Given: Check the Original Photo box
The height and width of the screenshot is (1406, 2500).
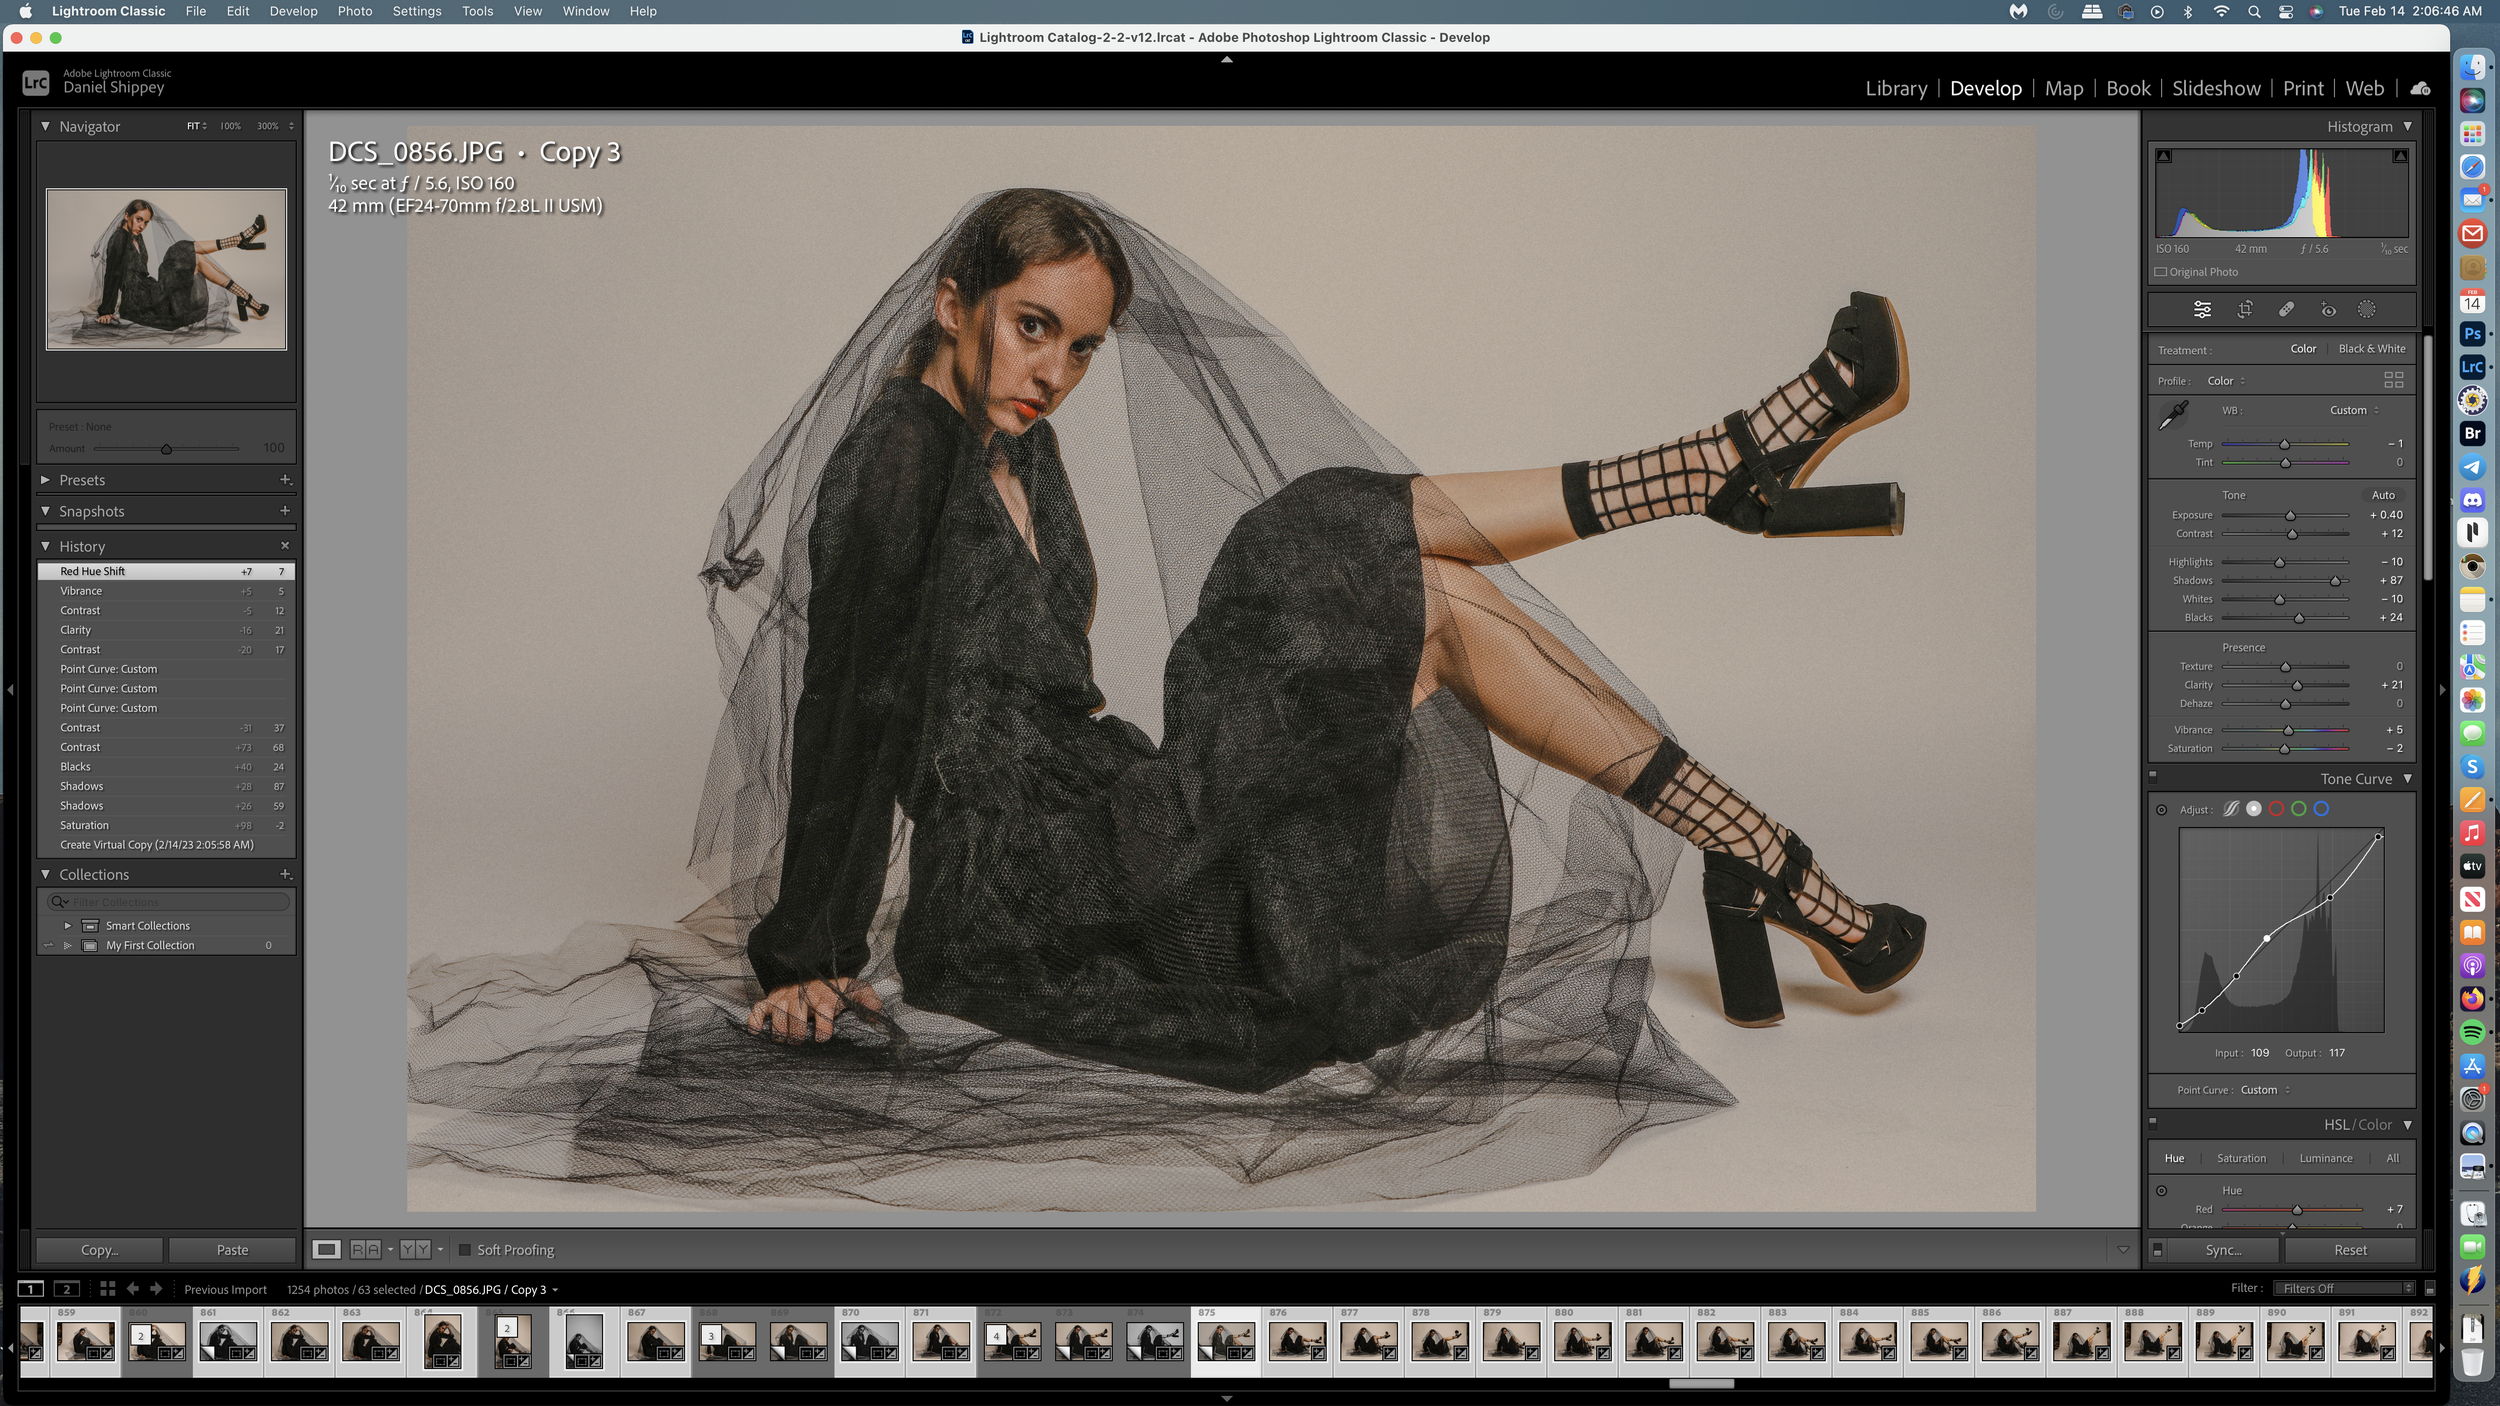Looking at the screenshot, I should pyautogui.click(x=2160, y=272).
